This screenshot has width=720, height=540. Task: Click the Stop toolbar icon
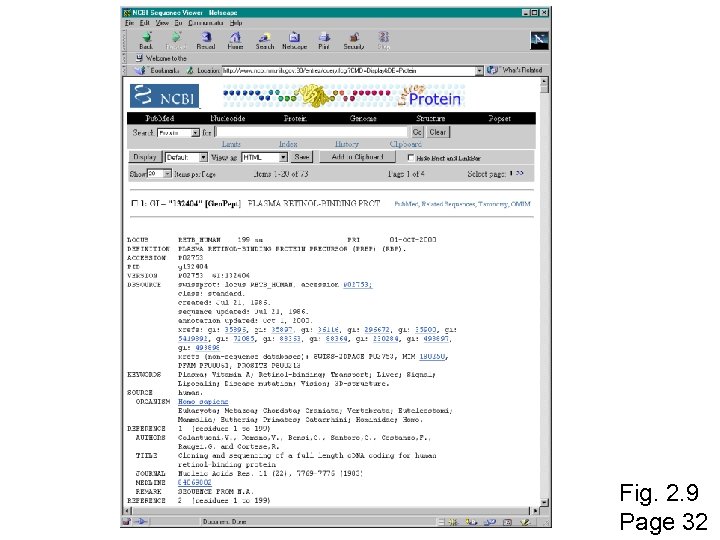tap(383, 38)
